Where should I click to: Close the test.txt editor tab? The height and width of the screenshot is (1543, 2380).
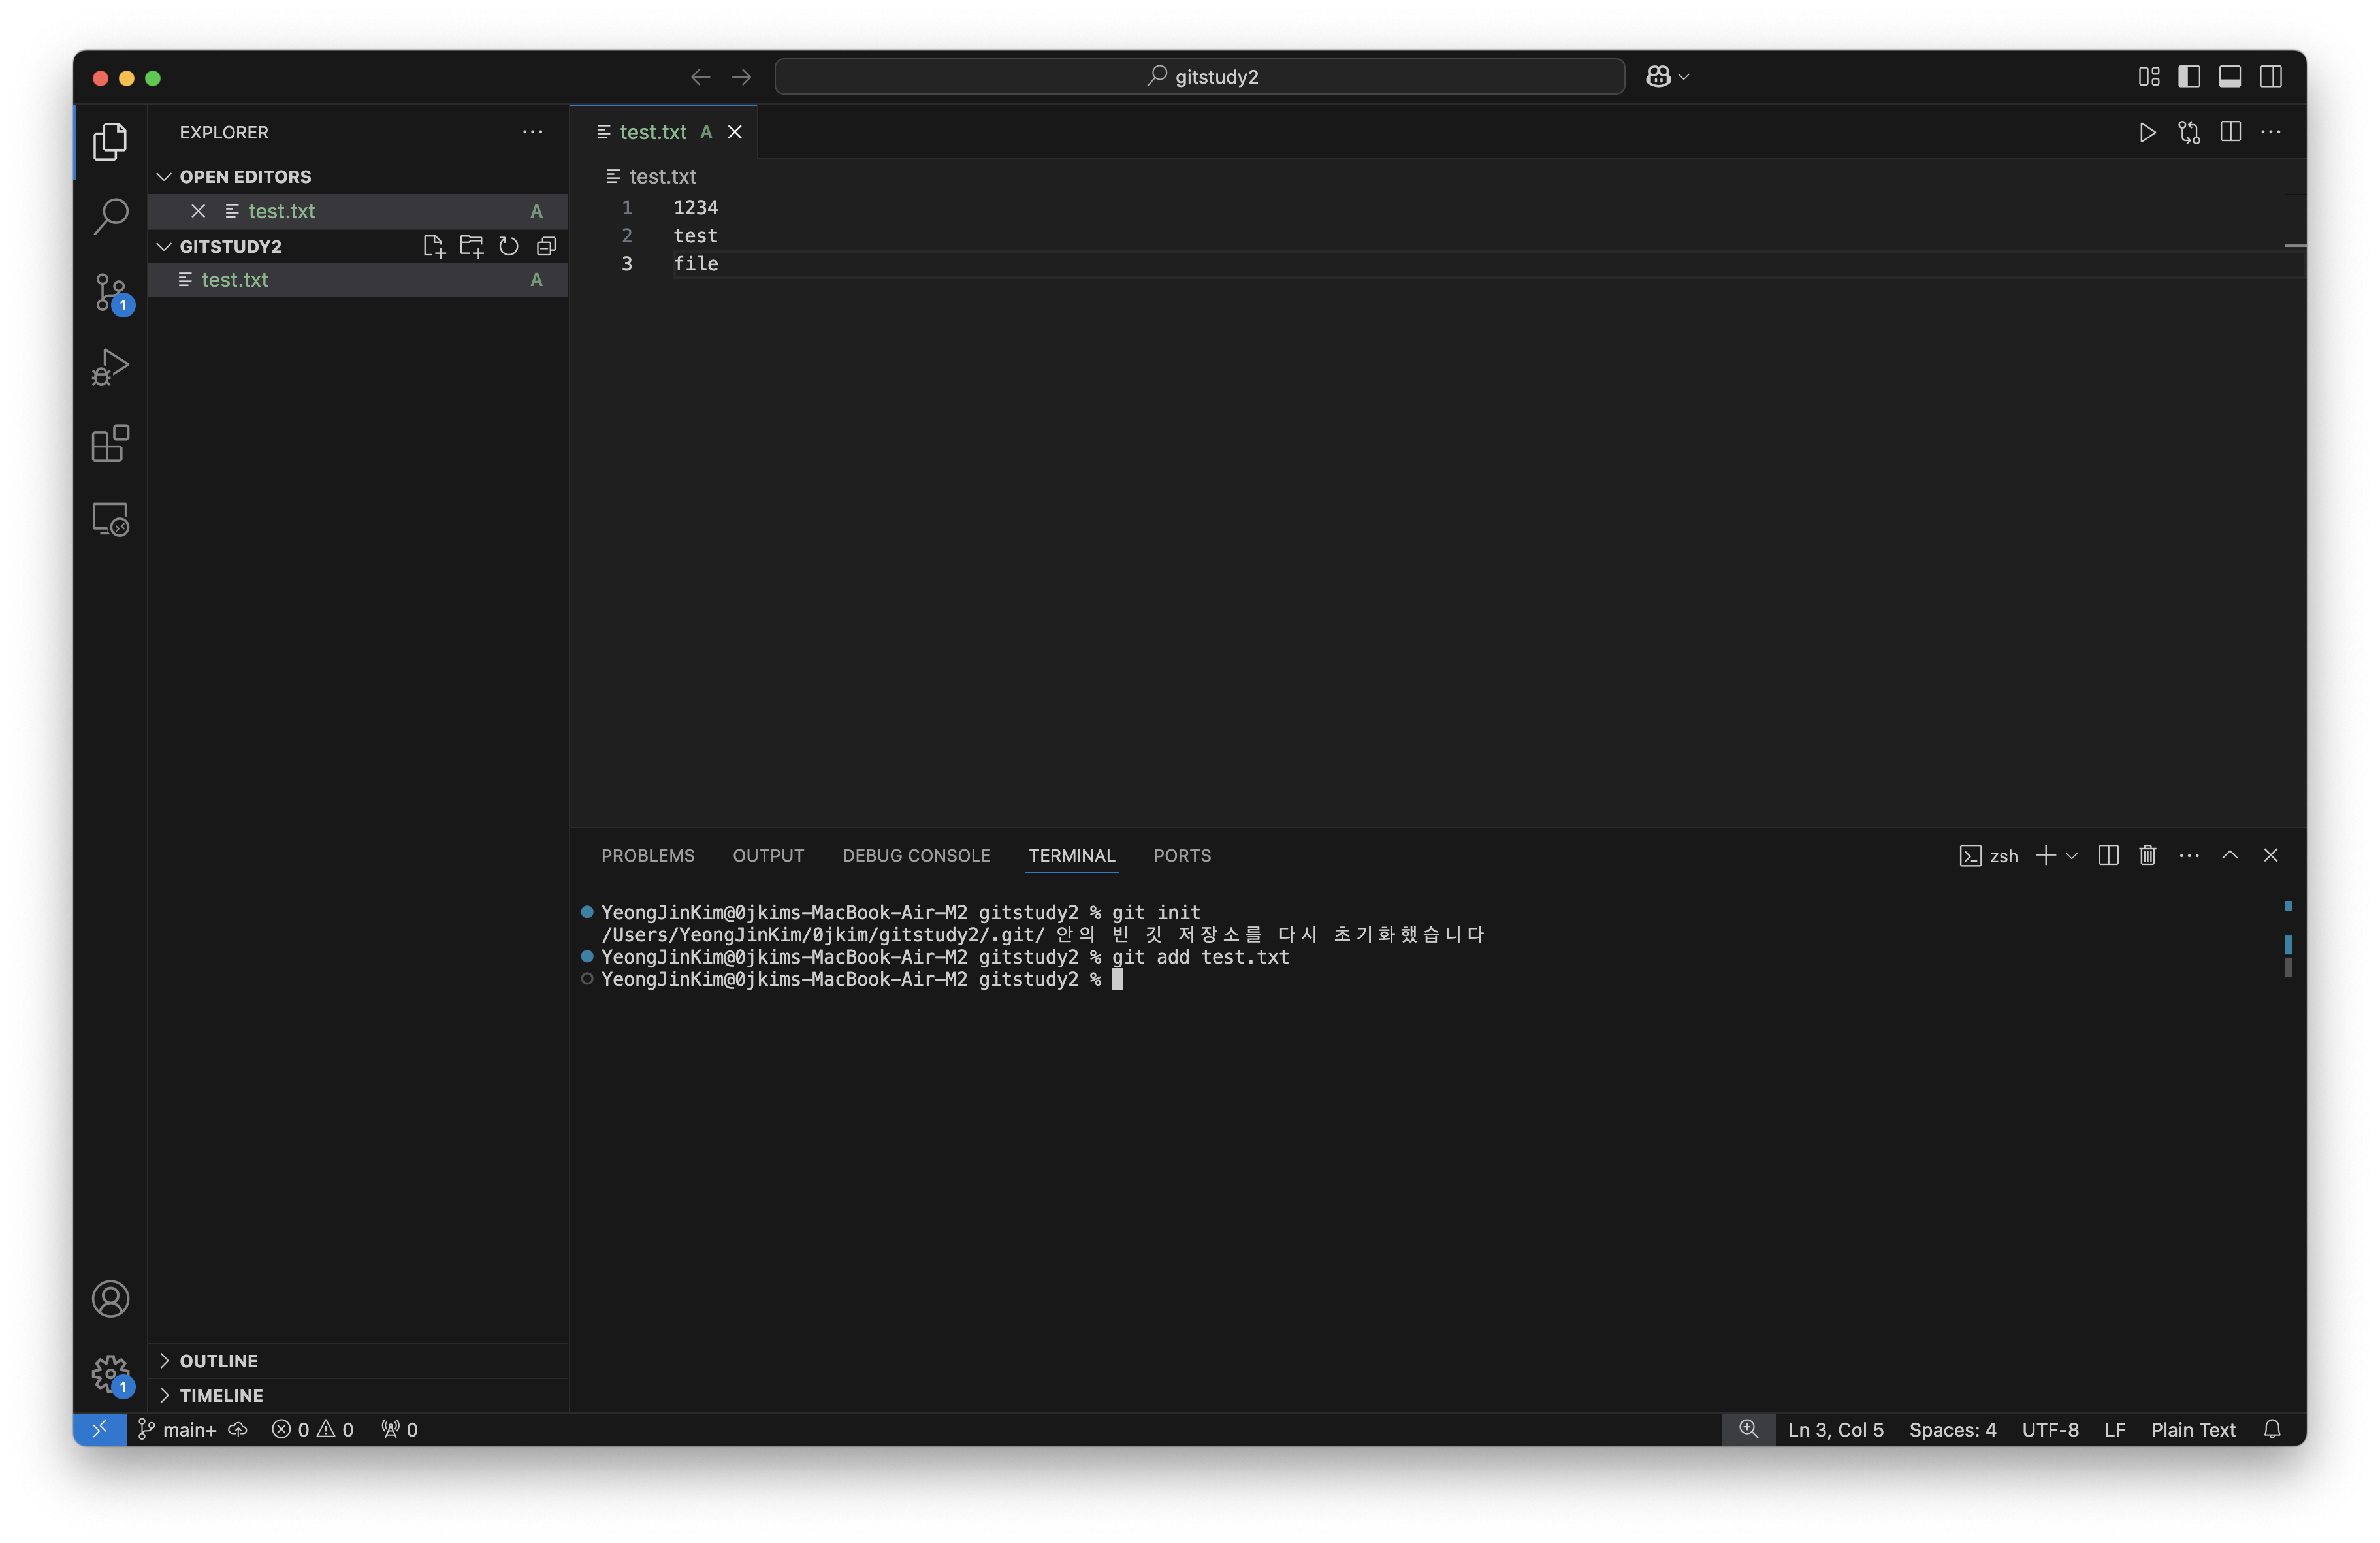point(735,132)
